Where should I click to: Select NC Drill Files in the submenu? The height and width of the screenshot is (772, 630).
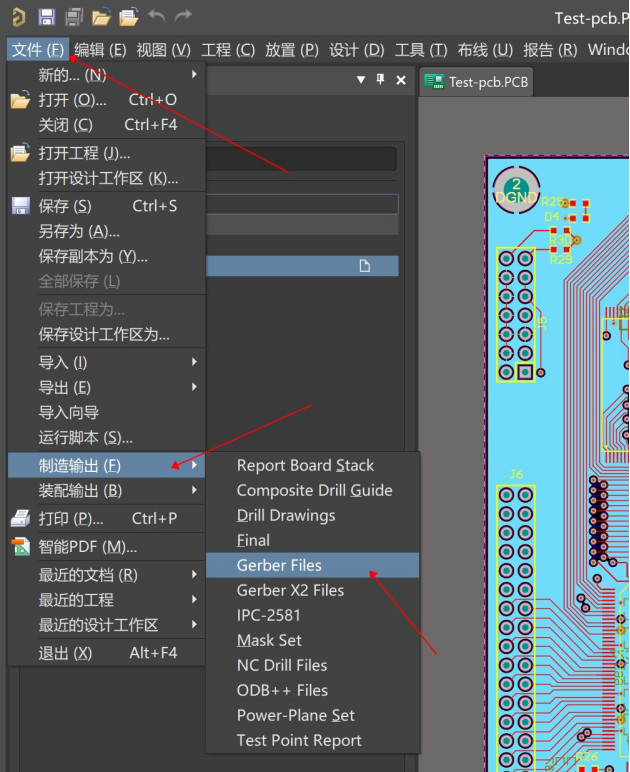click(313, 666)
